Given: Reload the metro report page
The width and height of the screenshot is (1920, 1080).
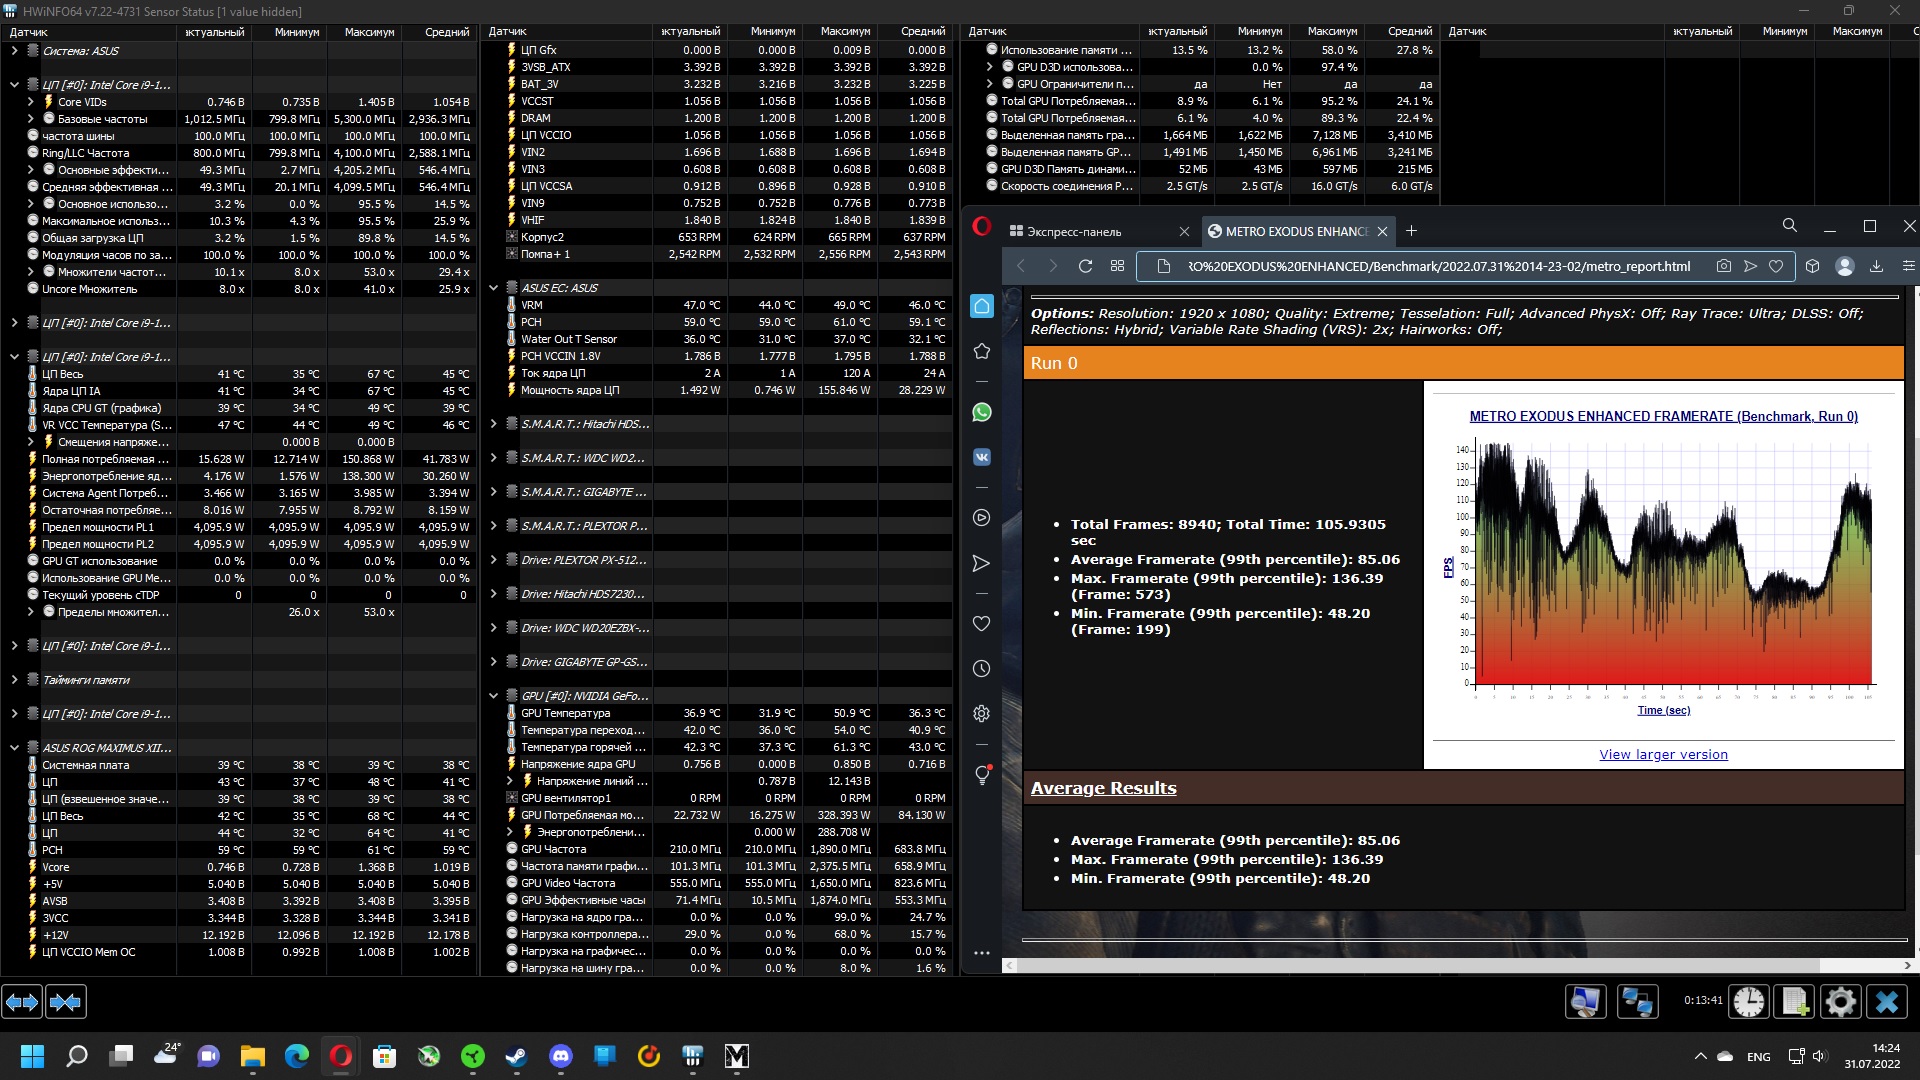Looking at the screenshot, I should pos(1085,266).
